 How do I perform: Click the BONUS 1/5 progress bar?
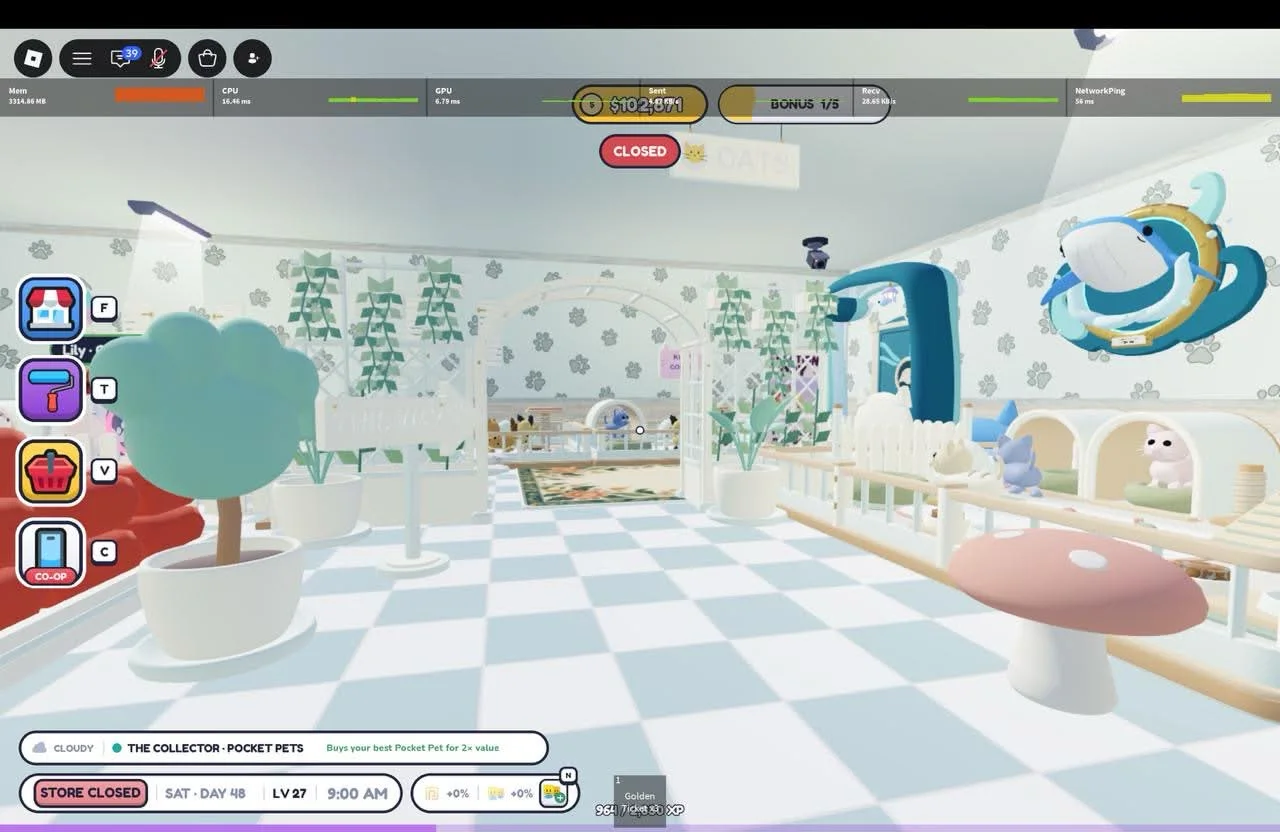[804, 104]
